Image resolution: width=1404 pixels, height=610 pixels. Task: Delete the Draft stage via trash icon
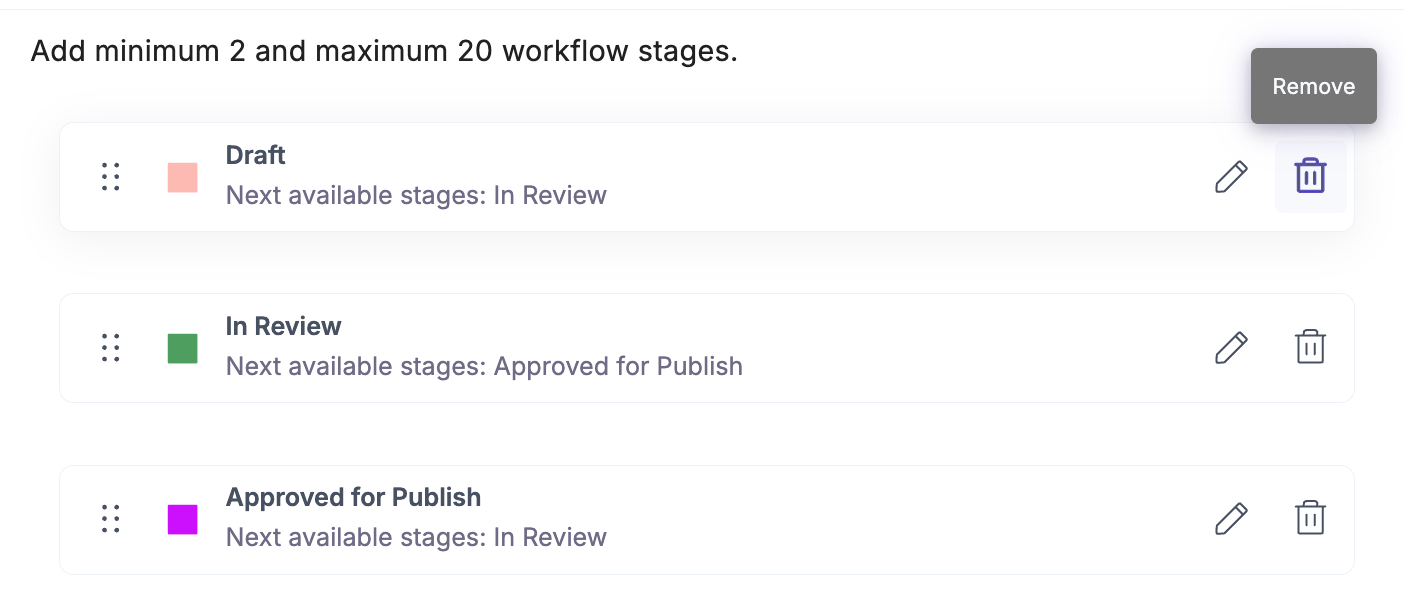click(1310, 176)
